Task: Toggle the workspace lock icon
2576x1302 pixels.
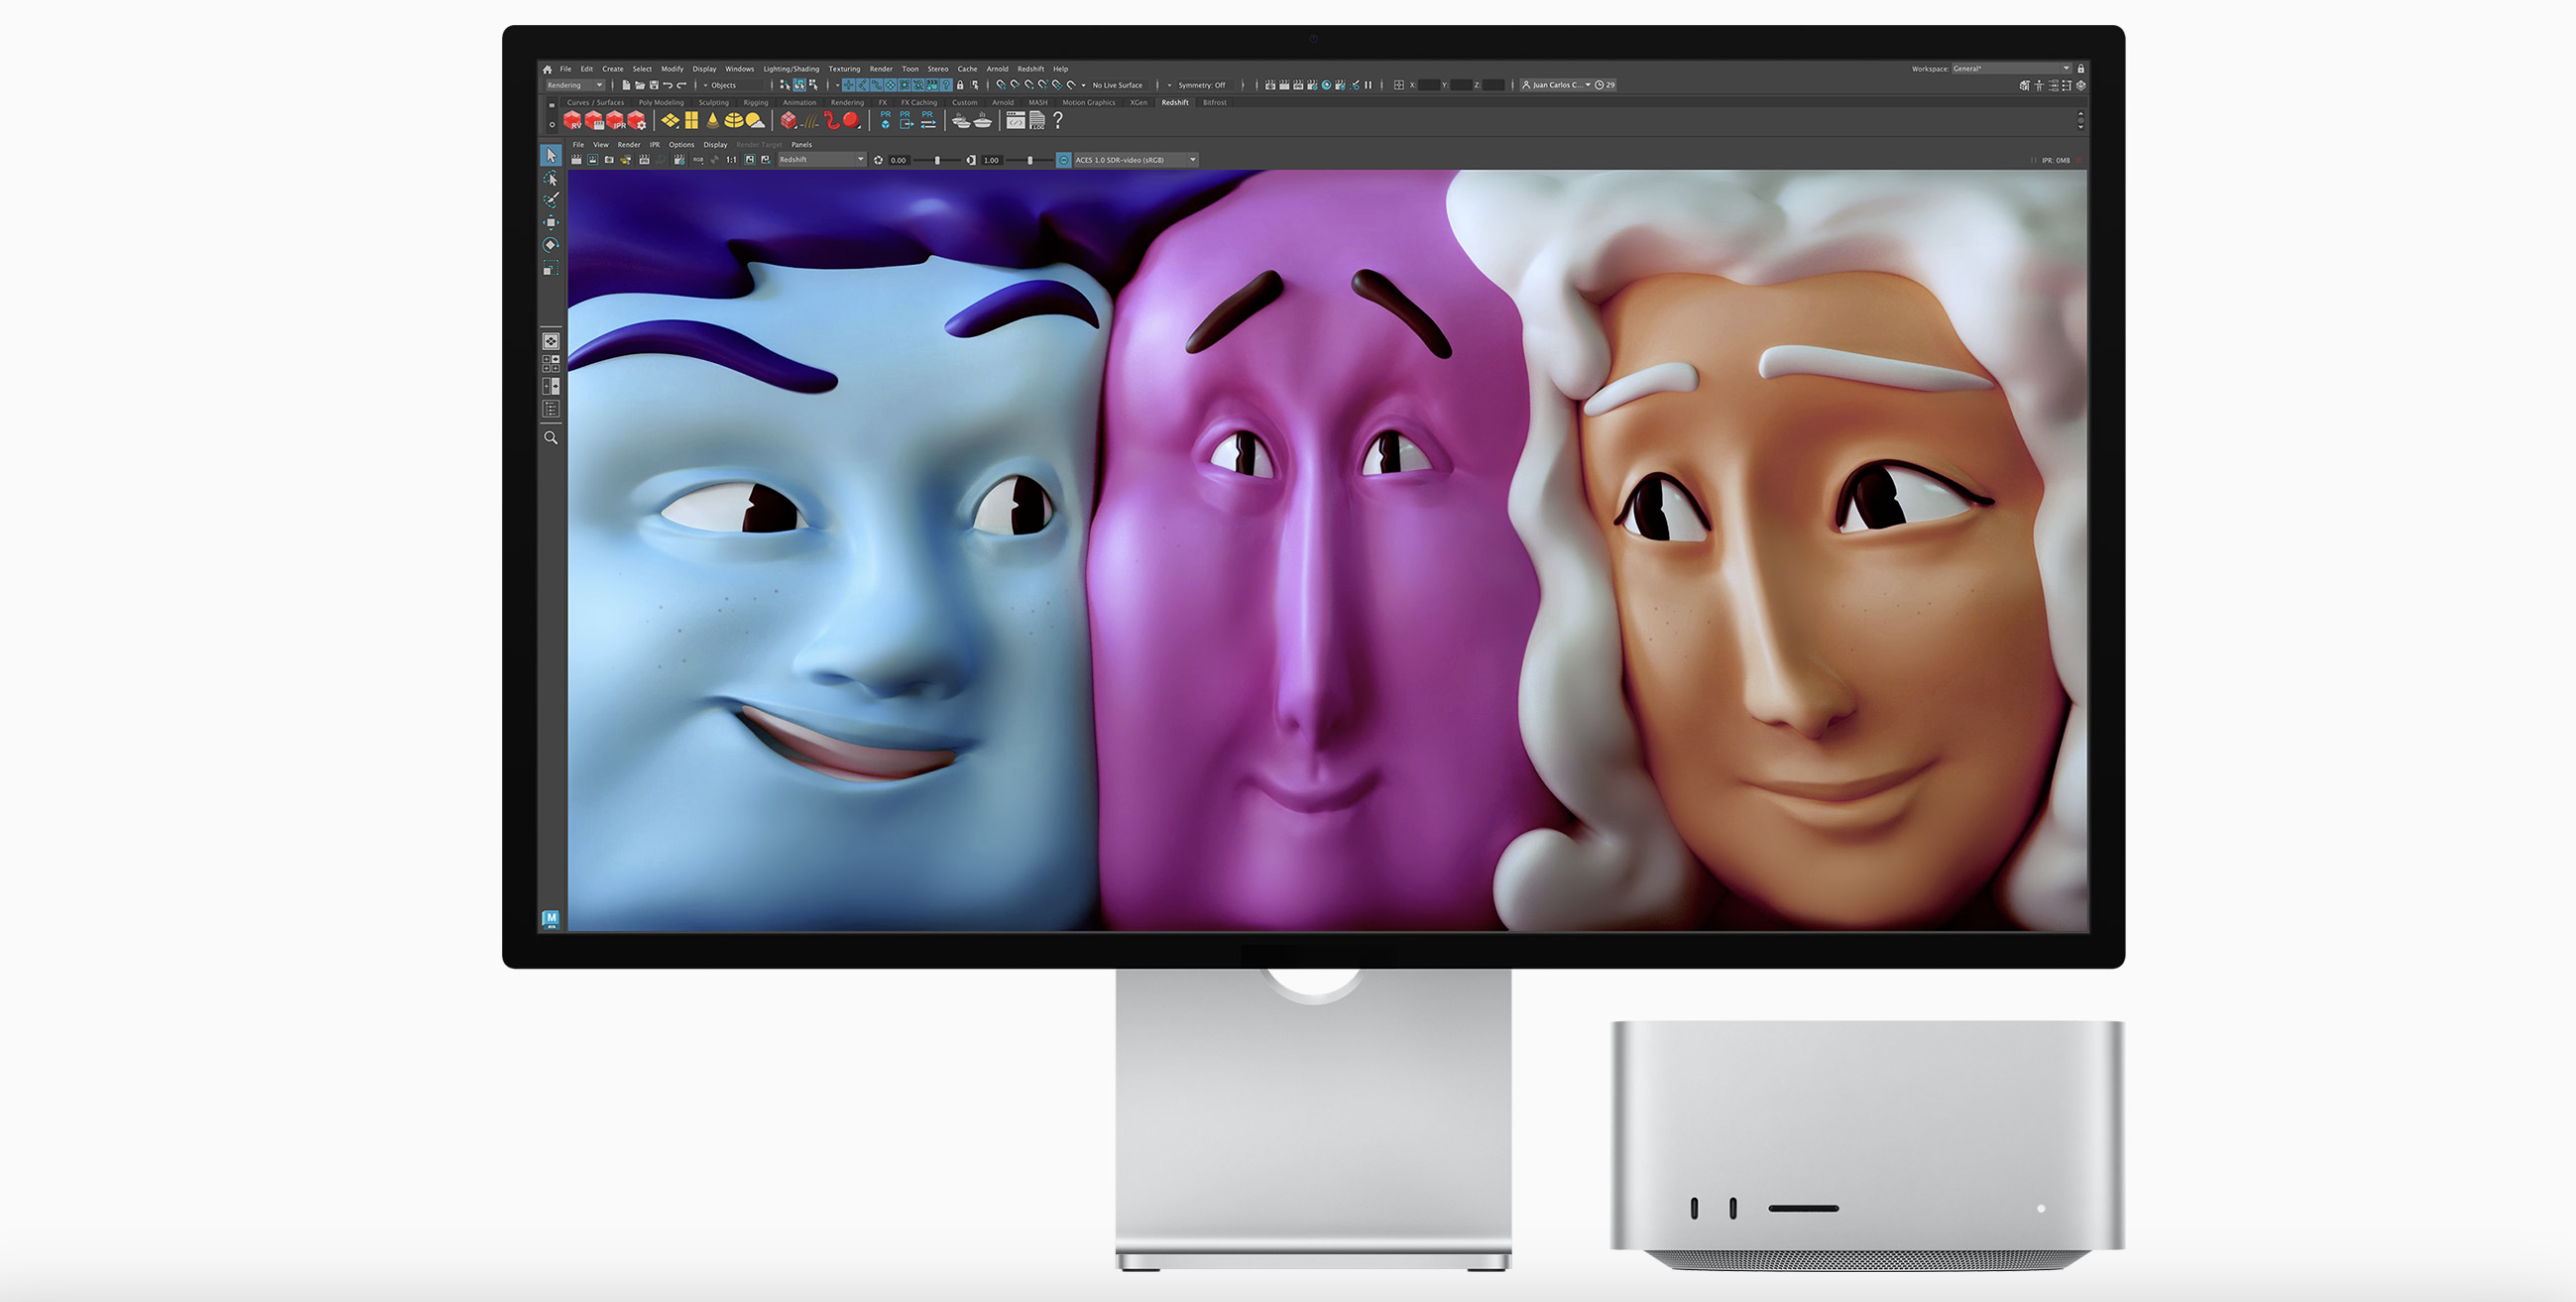Action: [2081, 69]
